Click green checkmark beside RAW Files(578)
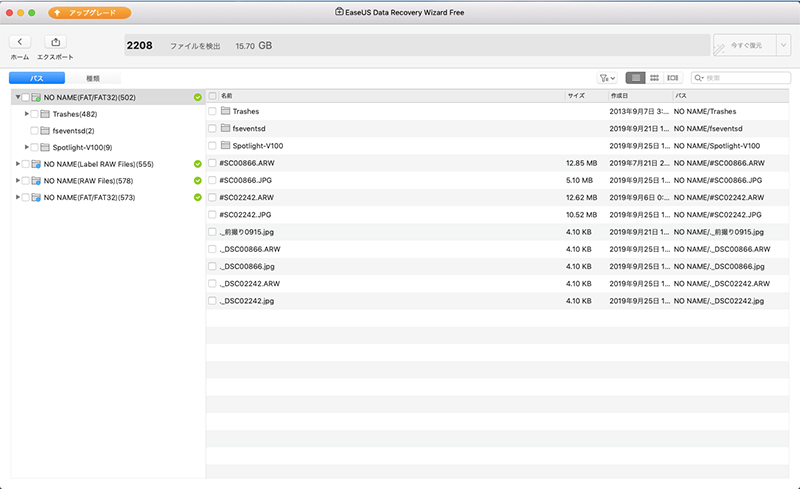The width and height of the screenshot is (800, 489). (197, 181)
